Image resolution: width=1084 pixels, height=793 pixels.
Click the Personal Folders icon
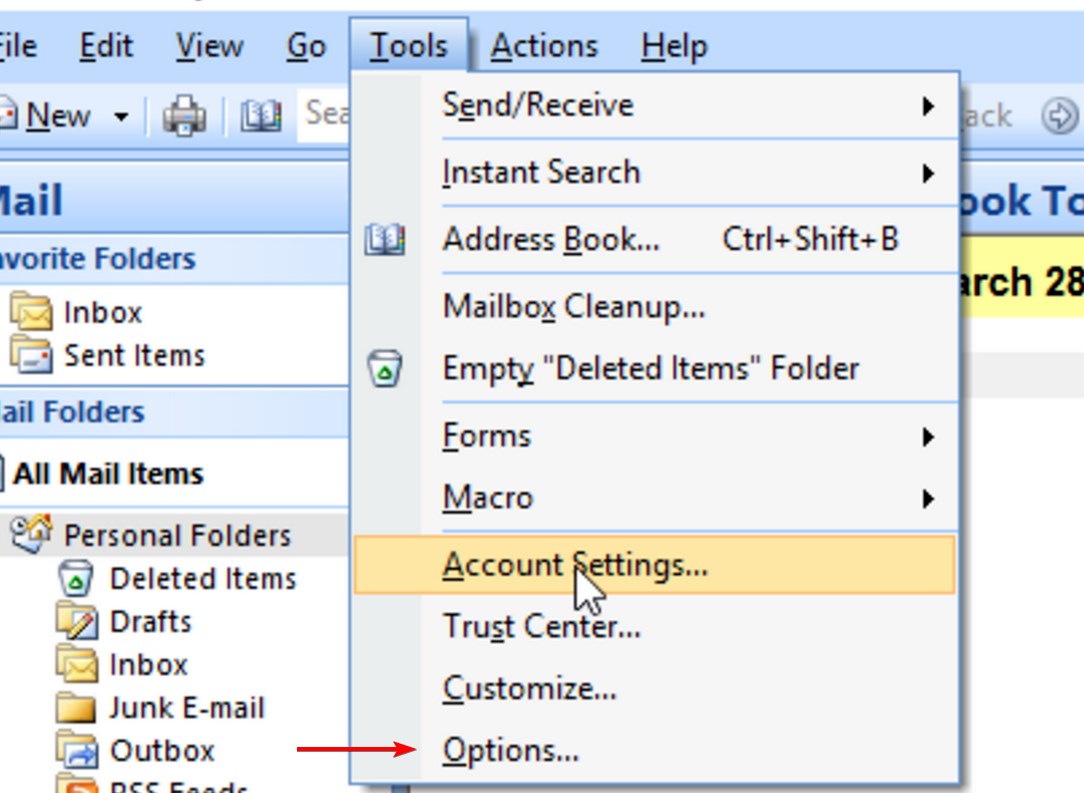30,533
